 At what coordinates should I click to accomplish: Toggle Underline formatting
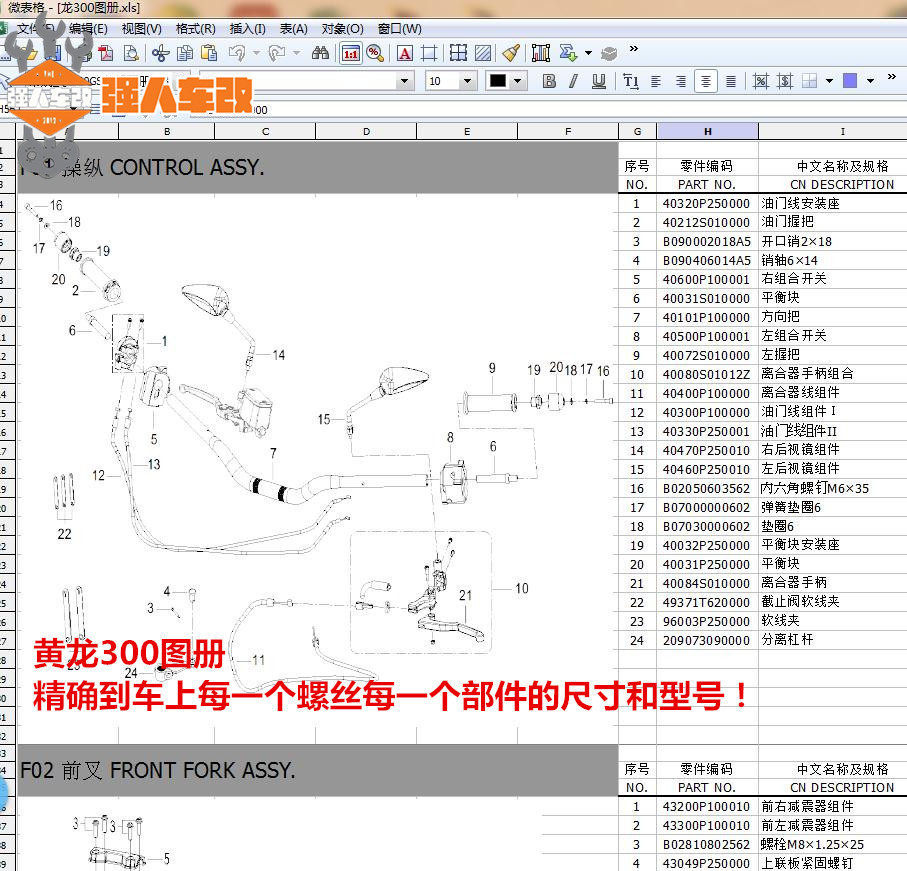[599, 81]
